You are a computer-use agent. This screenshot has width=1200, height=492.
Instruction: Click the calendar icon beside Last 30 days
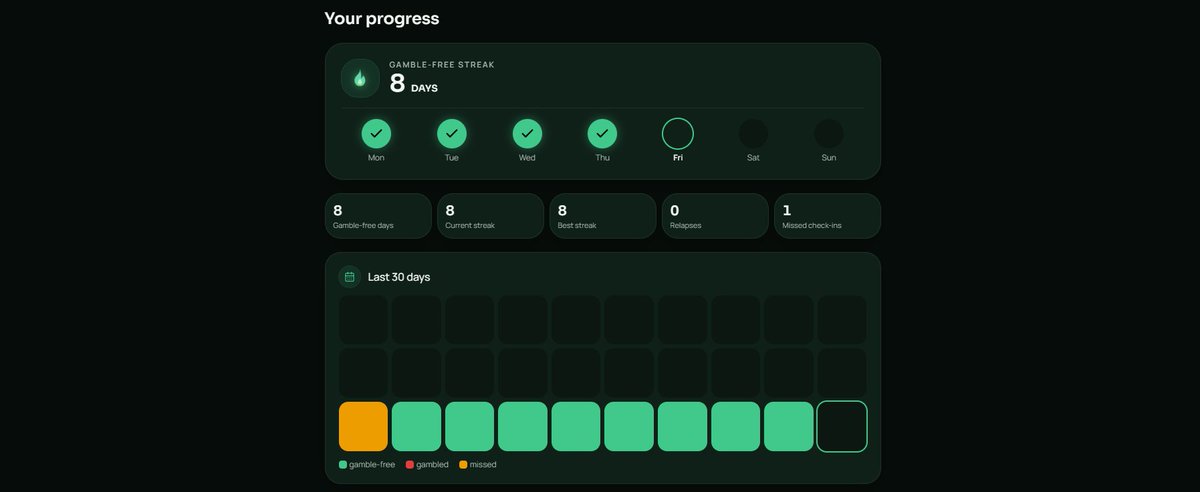[349, 277]
